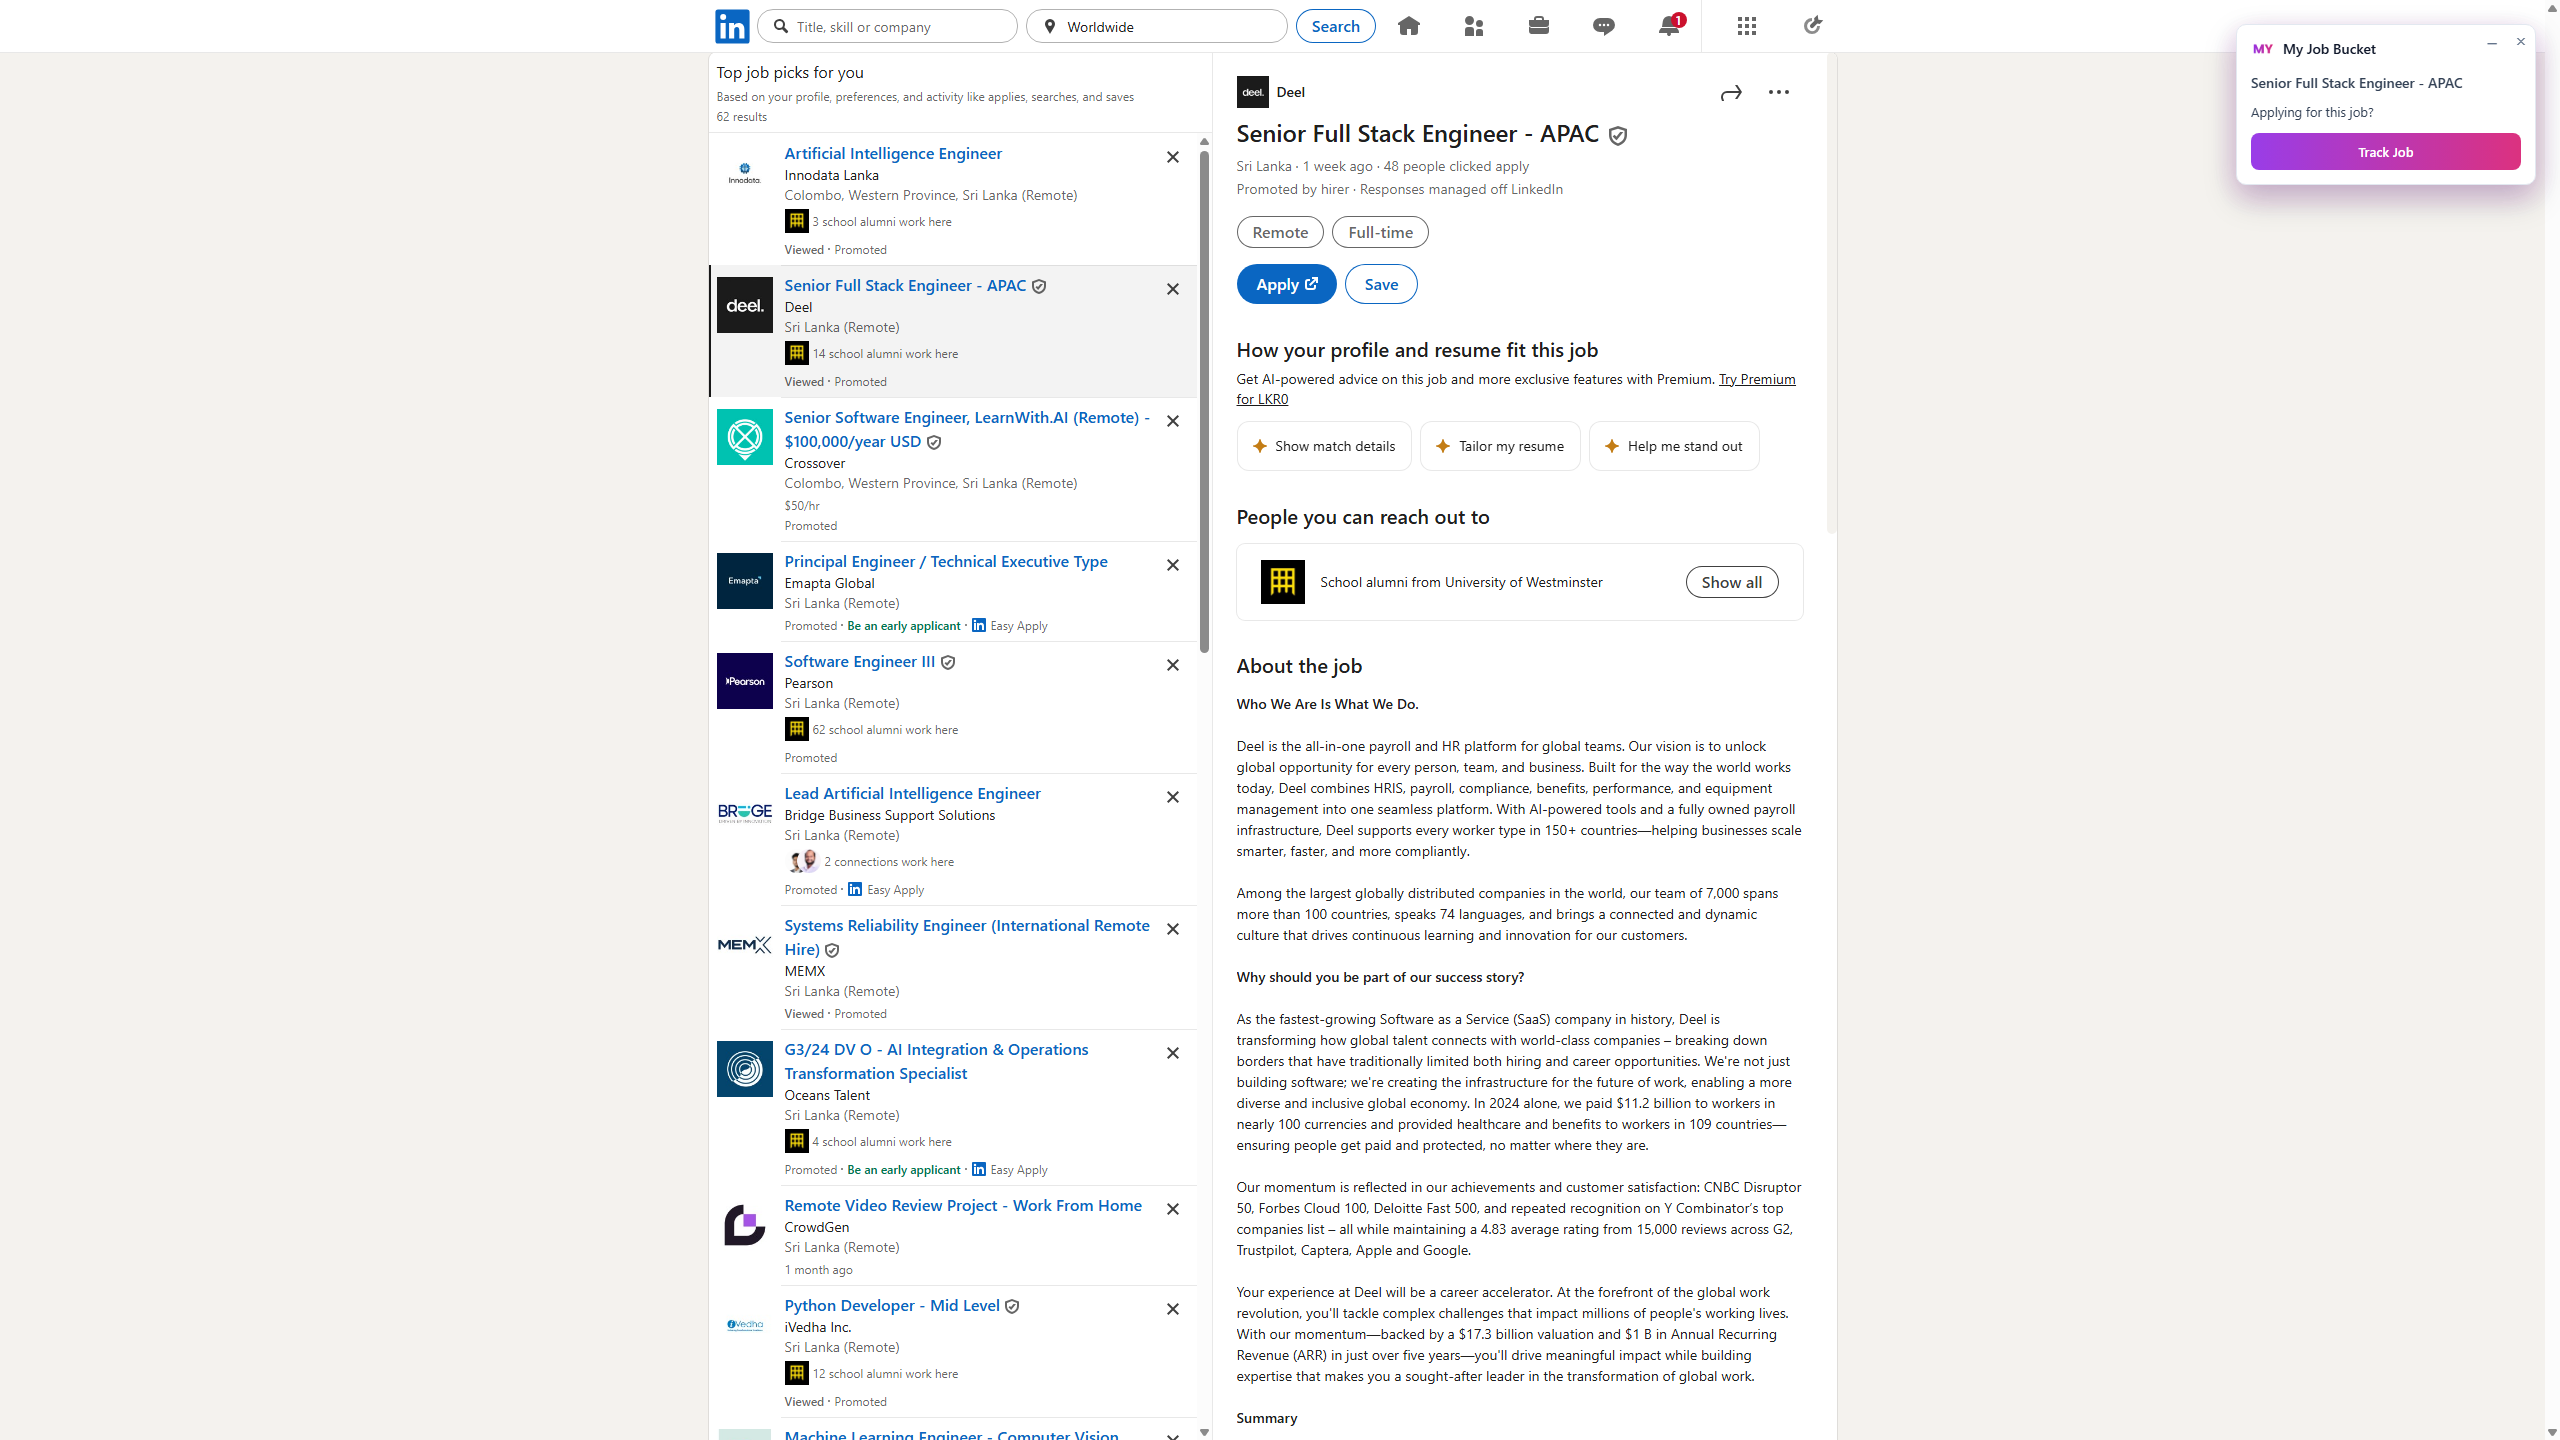Open the Software Engineer III job listing

click(860, 661)
